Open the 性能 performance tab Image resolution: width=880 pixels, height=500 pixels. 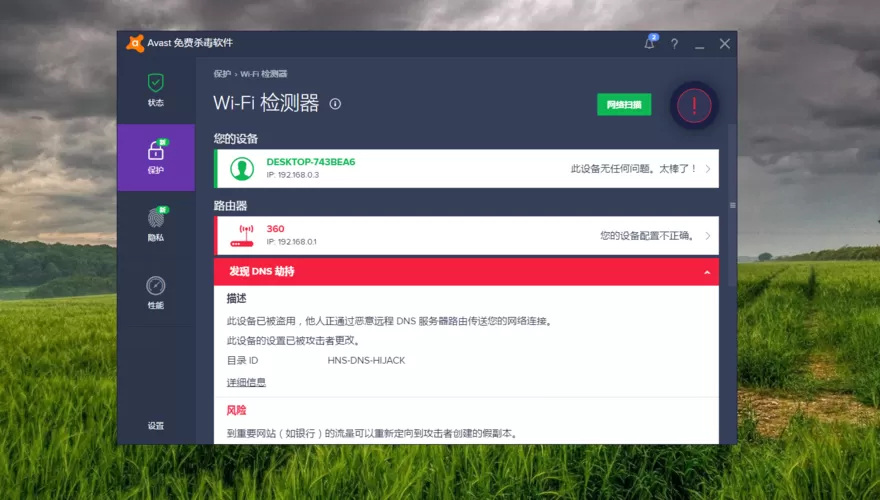[x=155, y=292]
